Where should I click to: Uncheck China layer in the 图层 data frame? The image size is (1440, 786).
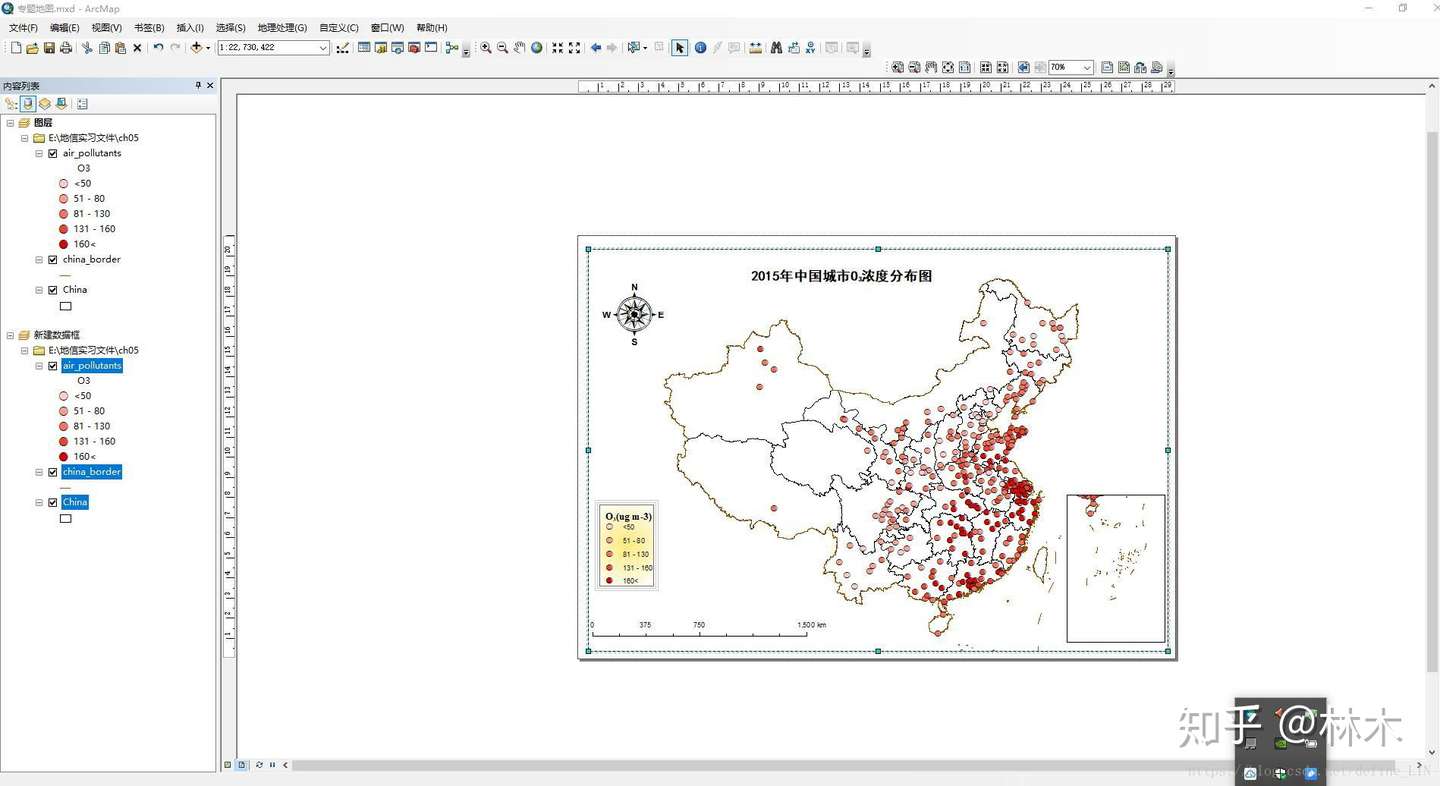(x=53, y=290)
